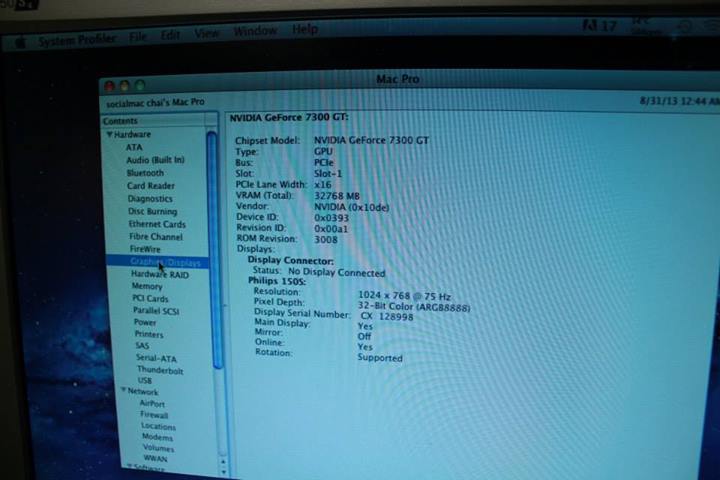Open the Apple menu
Screen dimensions: 720x480
click(18, 42)
